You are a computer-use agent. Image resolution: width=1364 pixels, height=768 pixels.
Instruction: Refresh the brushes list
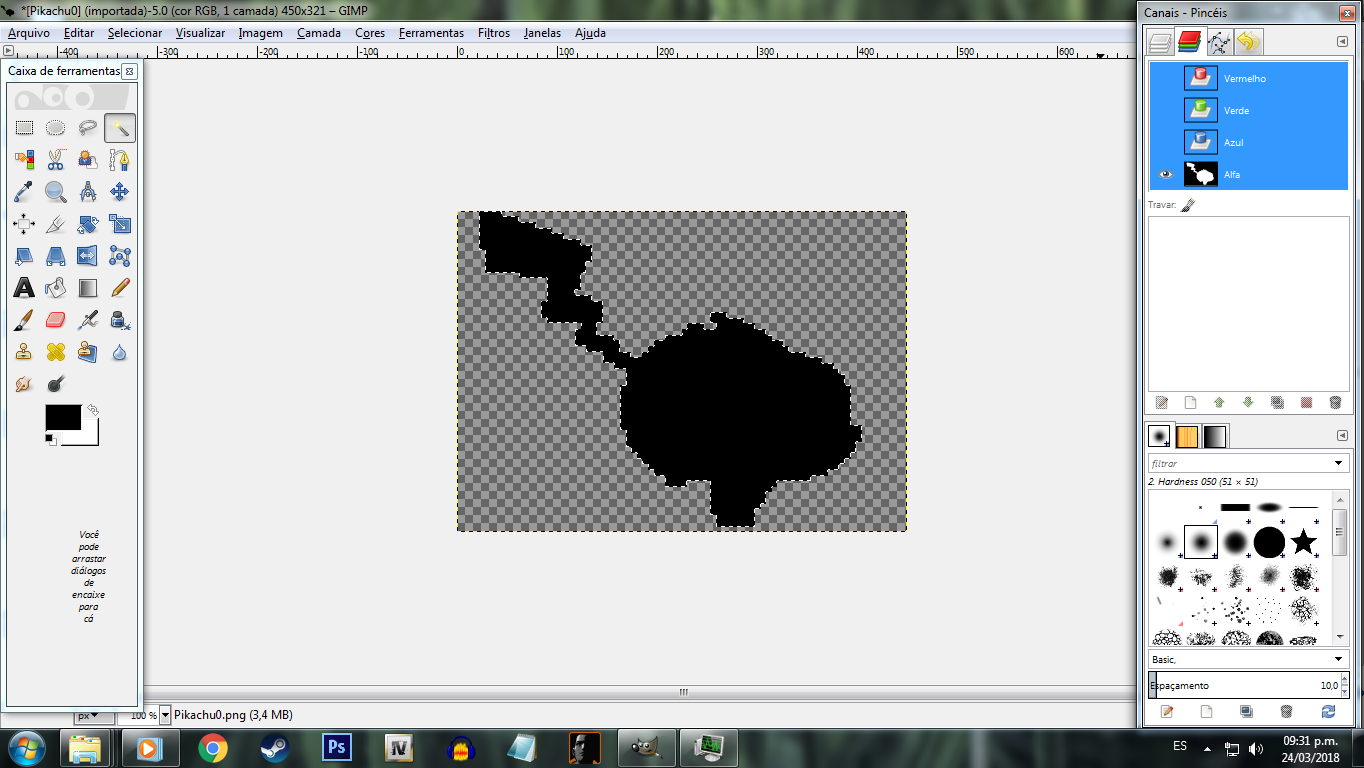pyautogui.click(x=1328, y=712)
